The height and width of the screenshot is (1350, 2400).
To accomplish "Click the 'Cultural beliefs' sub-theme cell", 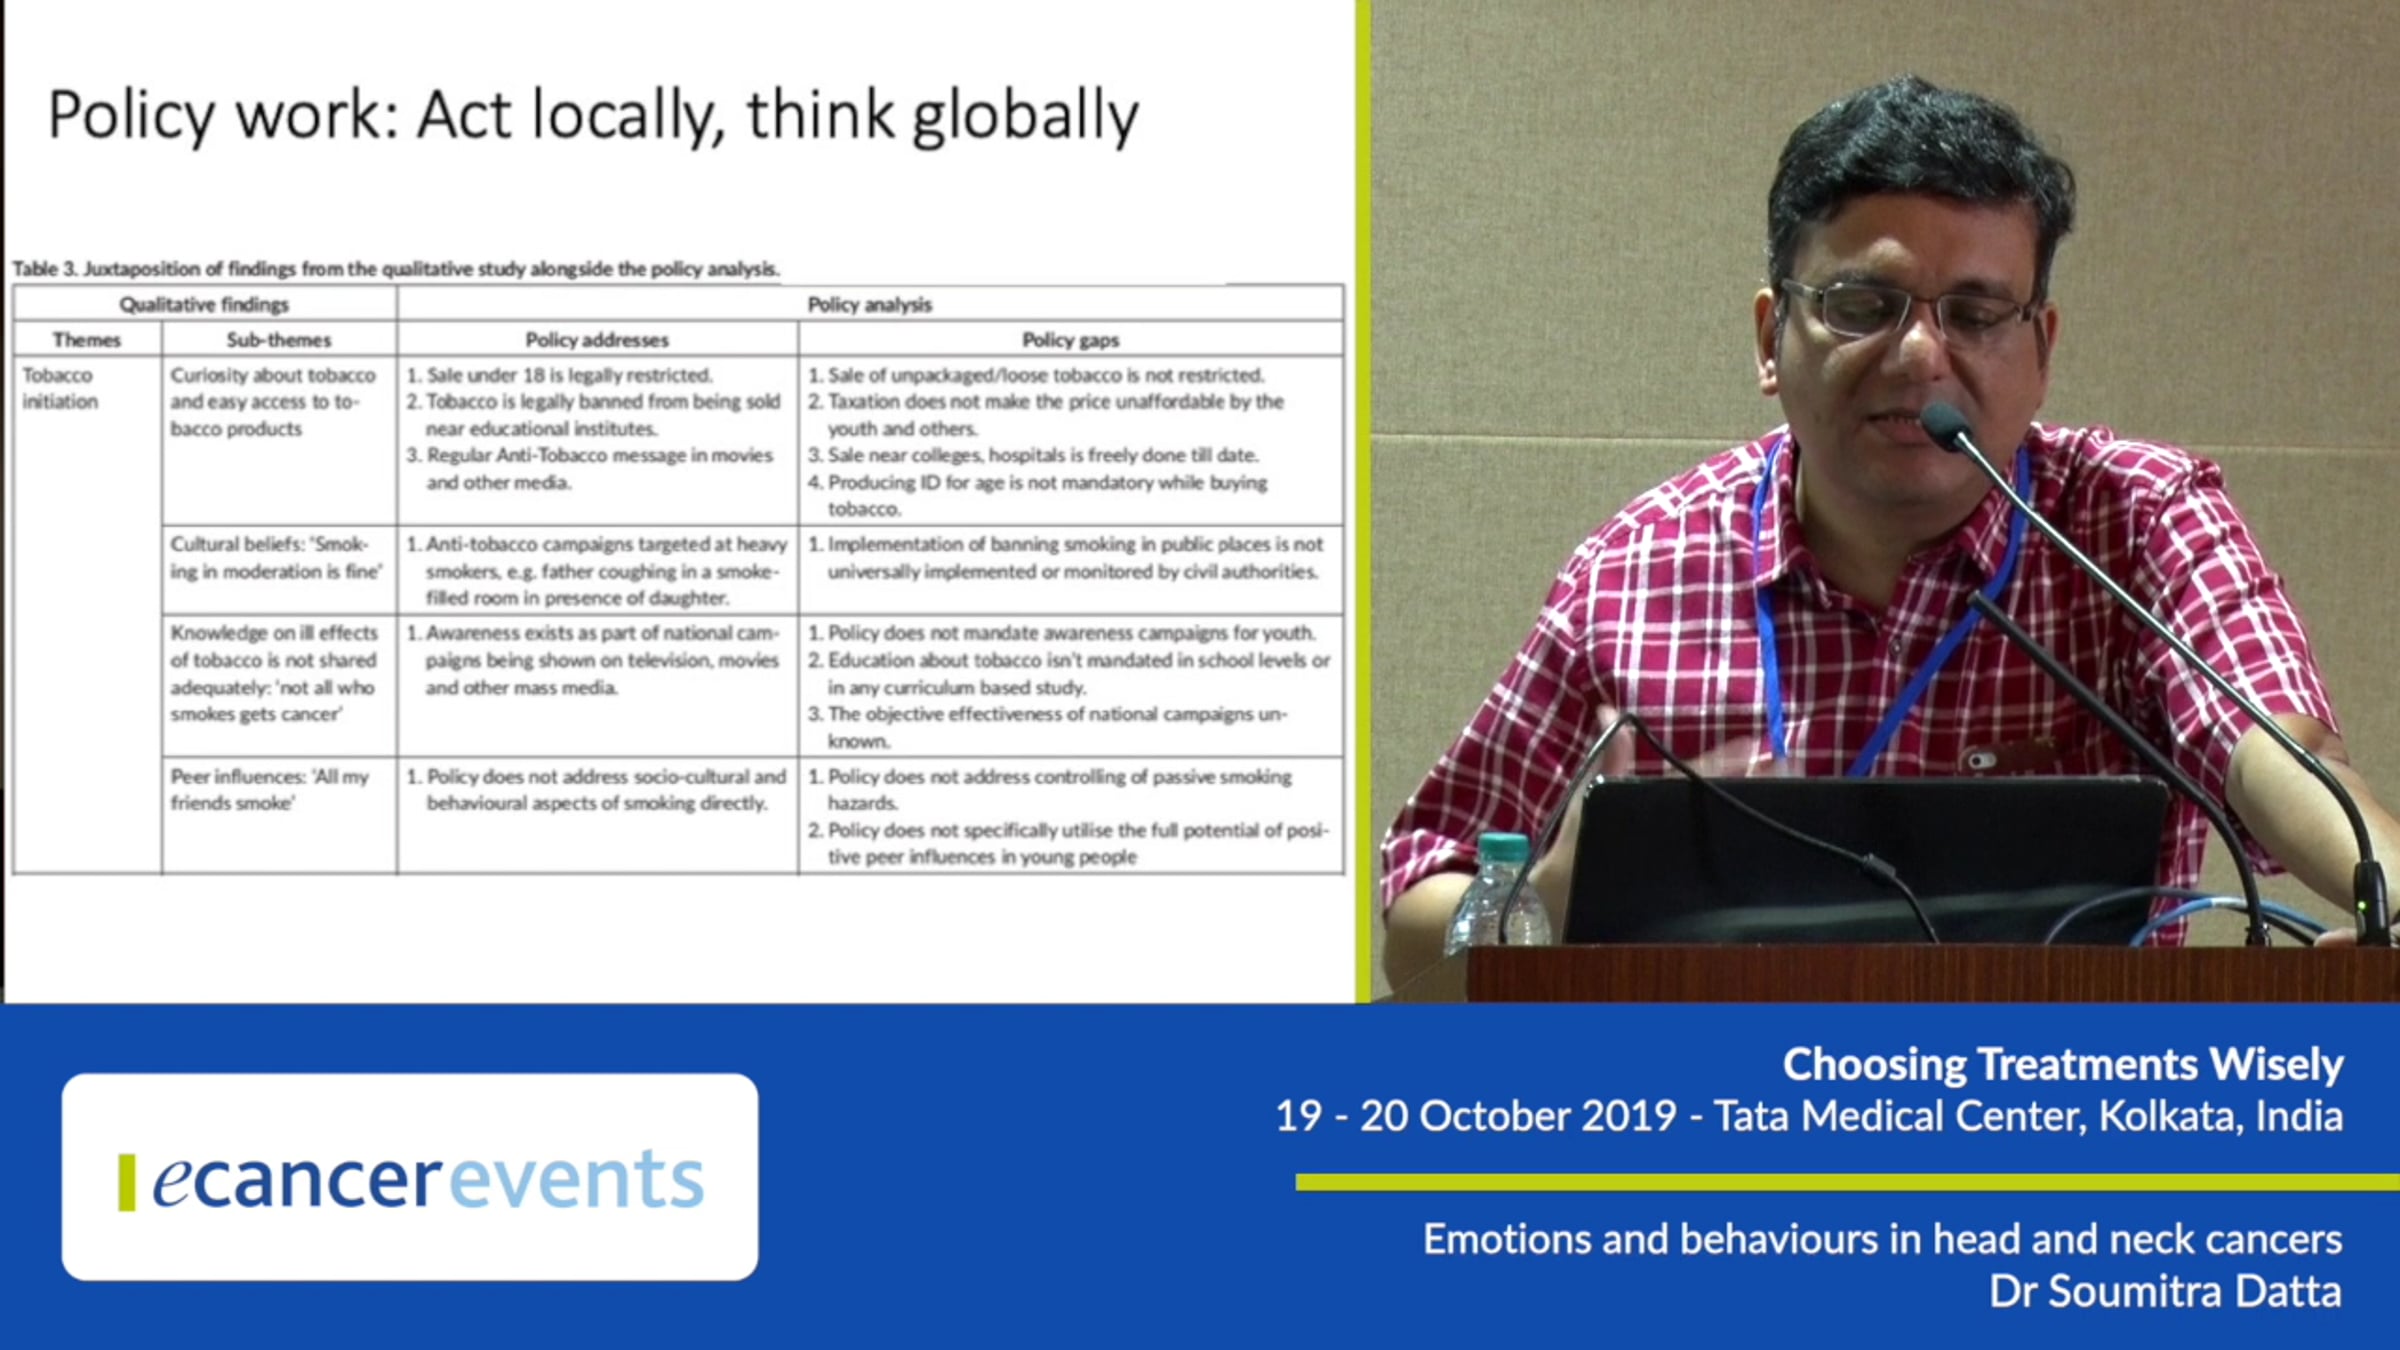I will 276,557.
